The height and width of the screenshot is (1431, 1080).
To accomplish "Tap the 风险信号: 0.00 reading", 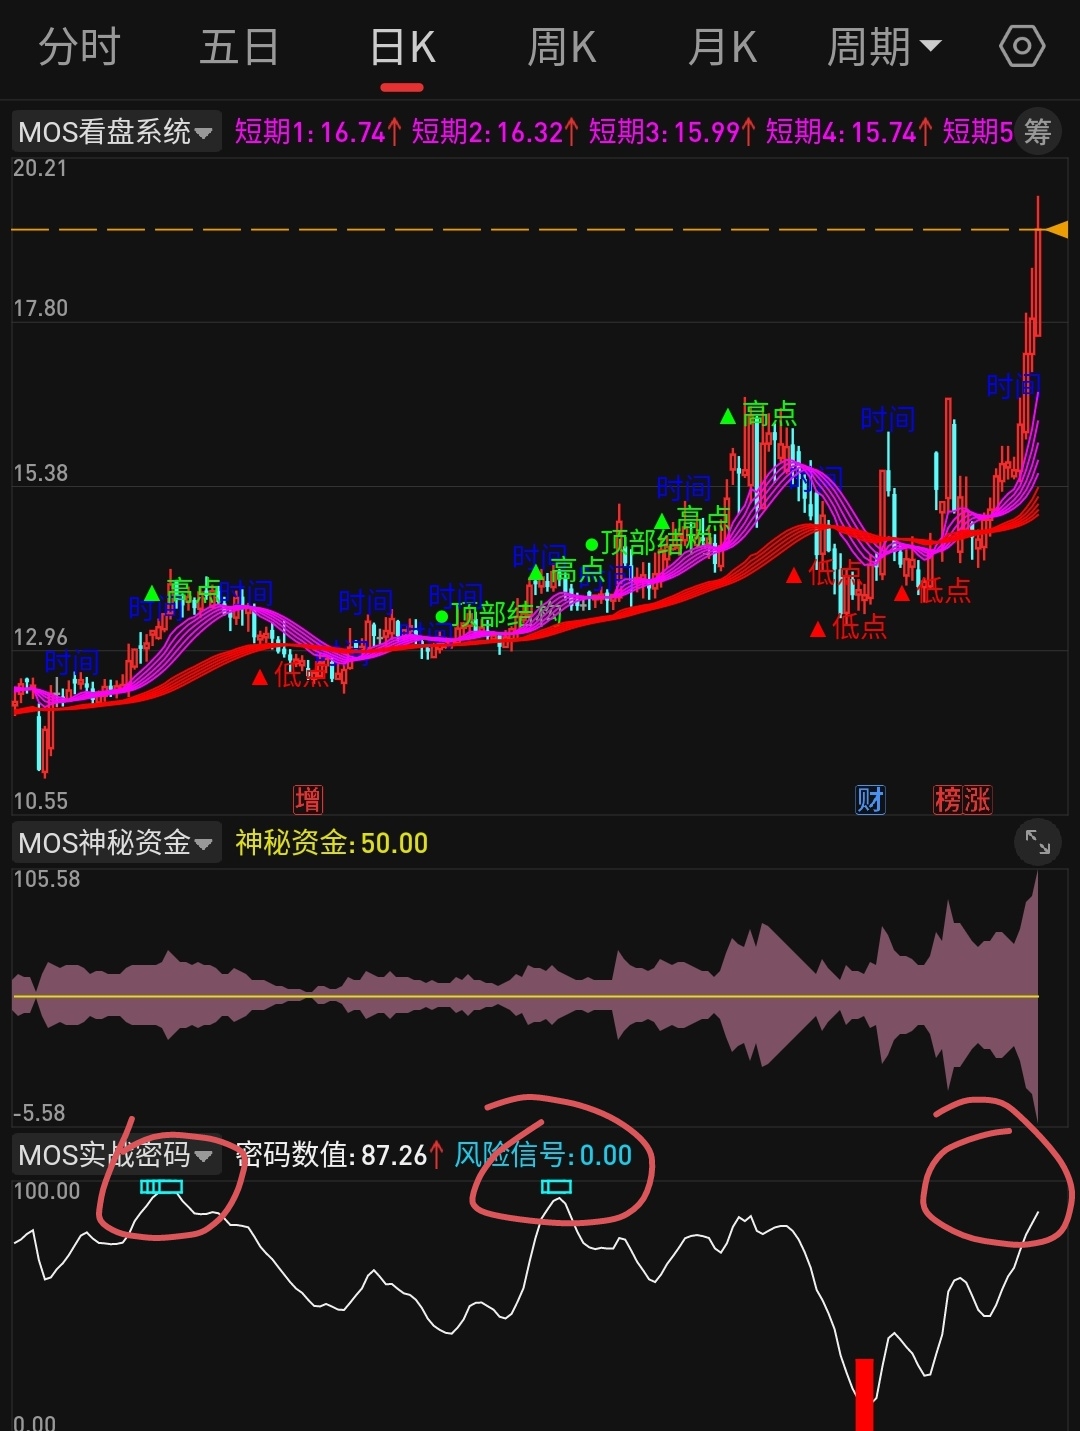I will (543, 1156).
